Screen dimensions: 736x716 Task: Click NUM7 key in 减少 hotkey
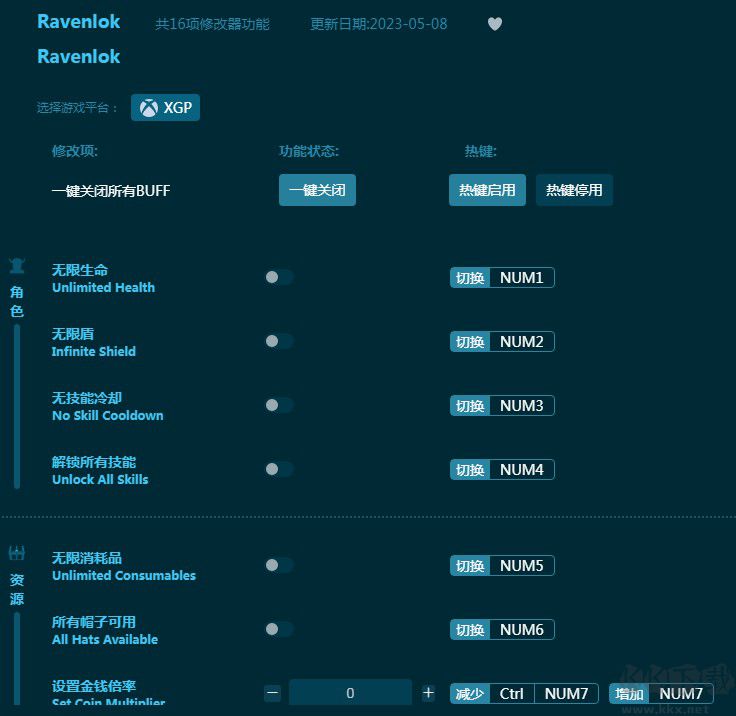[566, 693]
